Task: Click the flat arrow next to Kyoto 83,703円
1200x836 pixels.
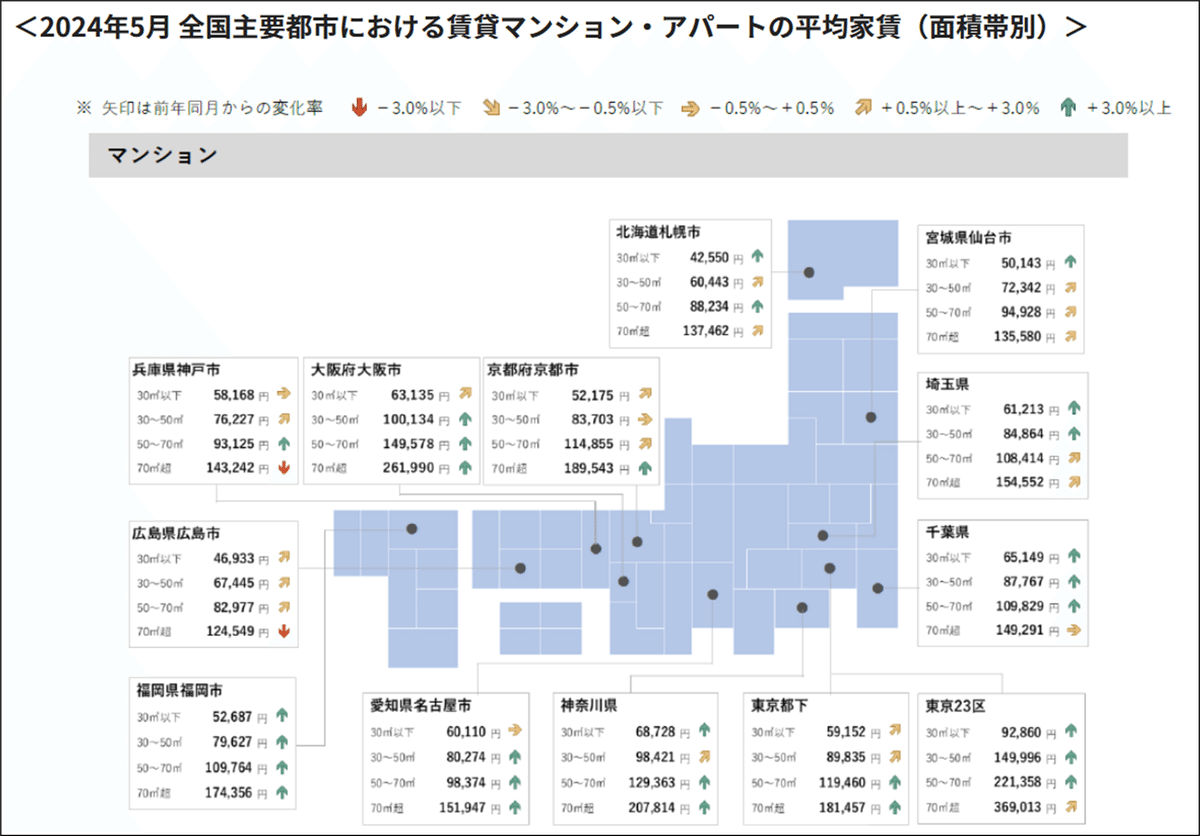Action: click(x=646, y=420)
